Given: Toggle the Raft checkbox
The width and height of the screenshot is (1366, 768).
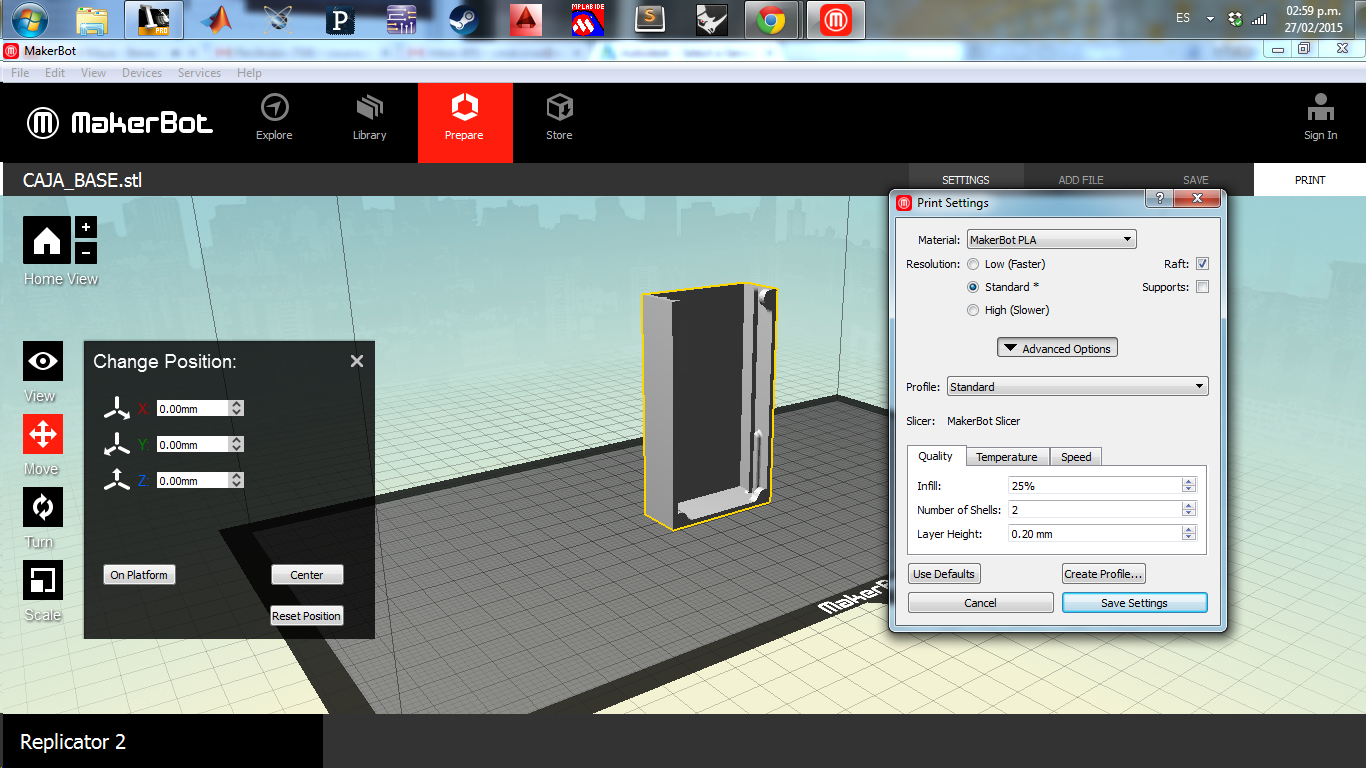Looking at the screenshot, I should 1202,264.
